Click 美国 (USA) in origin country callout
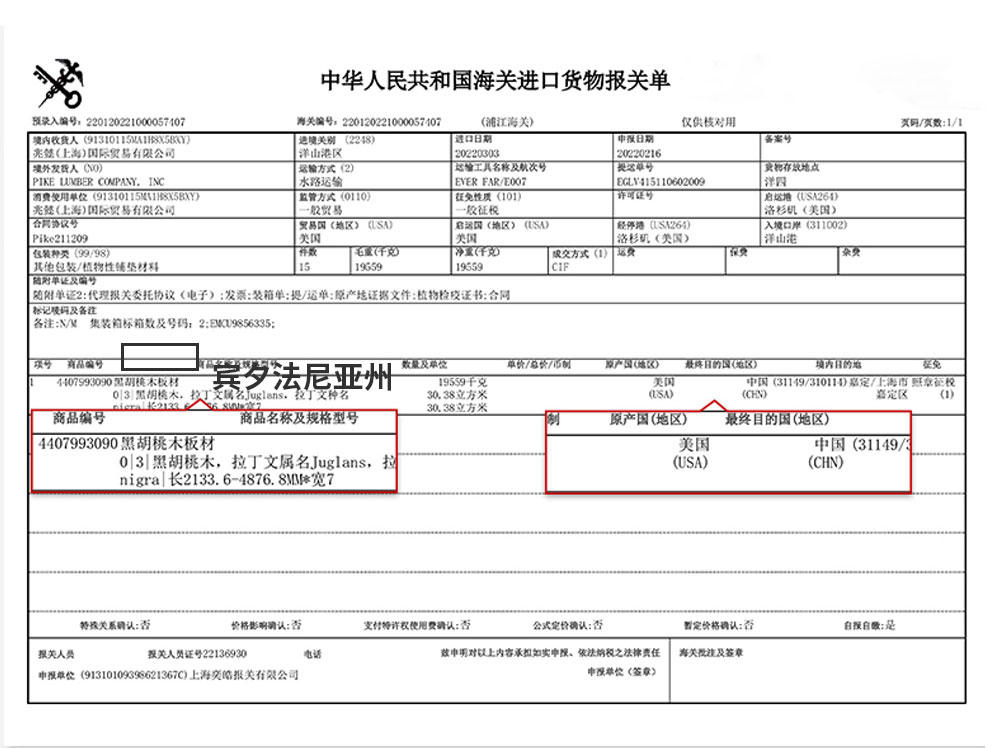 692,452
